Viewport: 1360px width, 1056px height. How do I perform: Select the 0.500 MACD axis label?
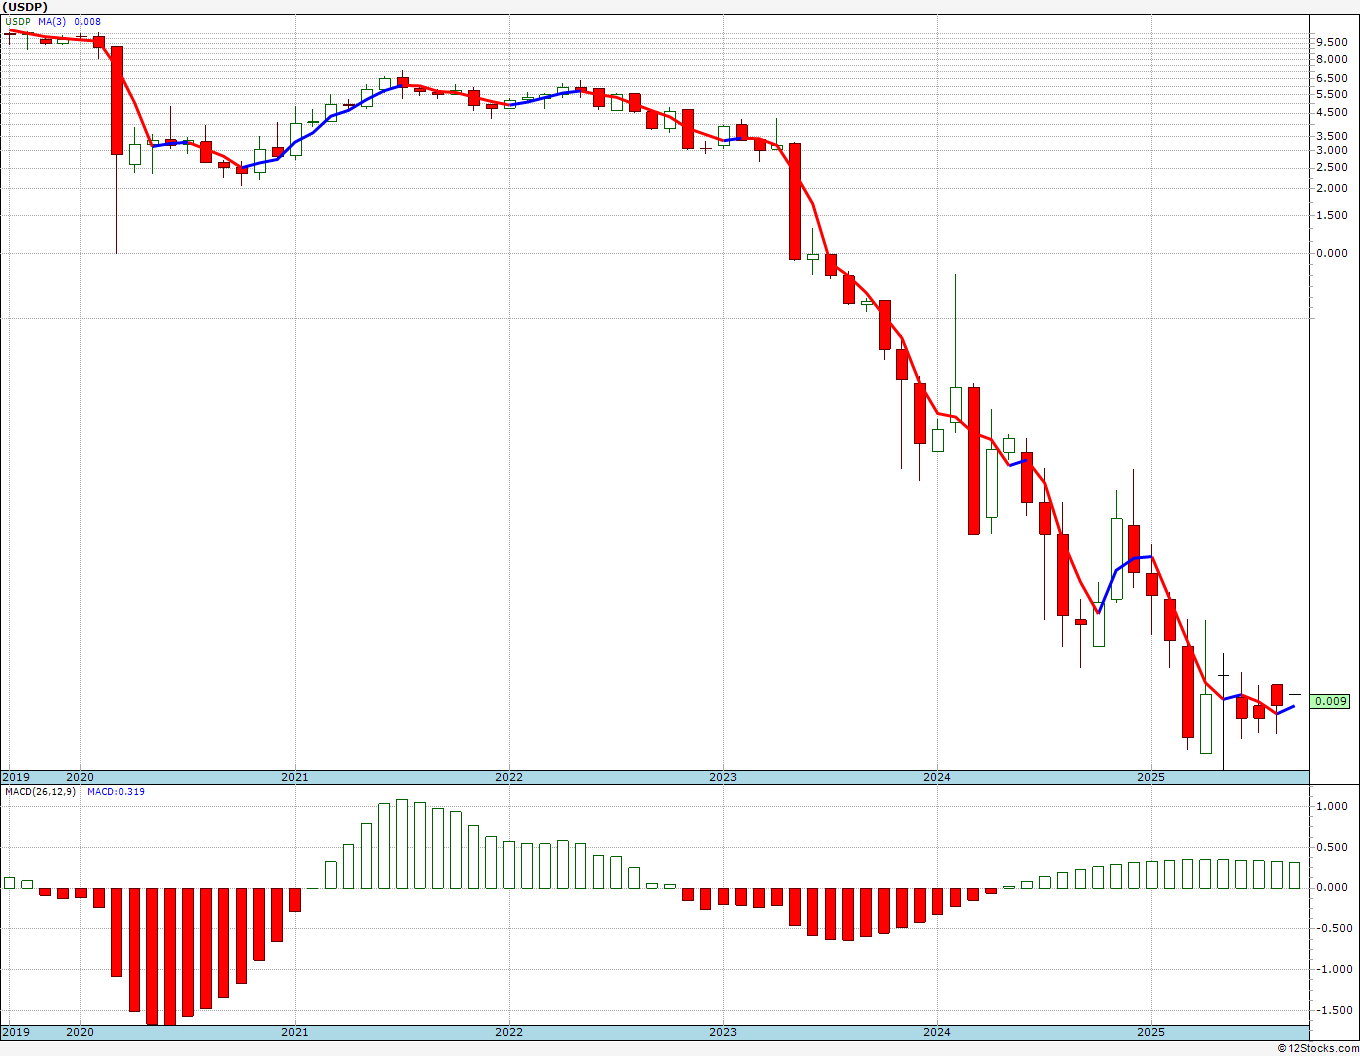coord(1332,847)
